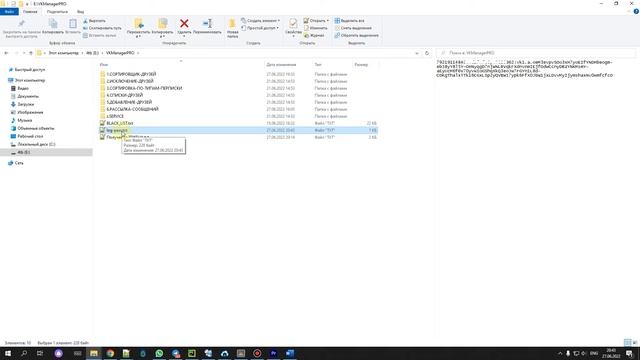Screen dimensions: 640x360
Task: Select the z.SERVICE folder
Action: pyautogui.click(x=115, y=116)
